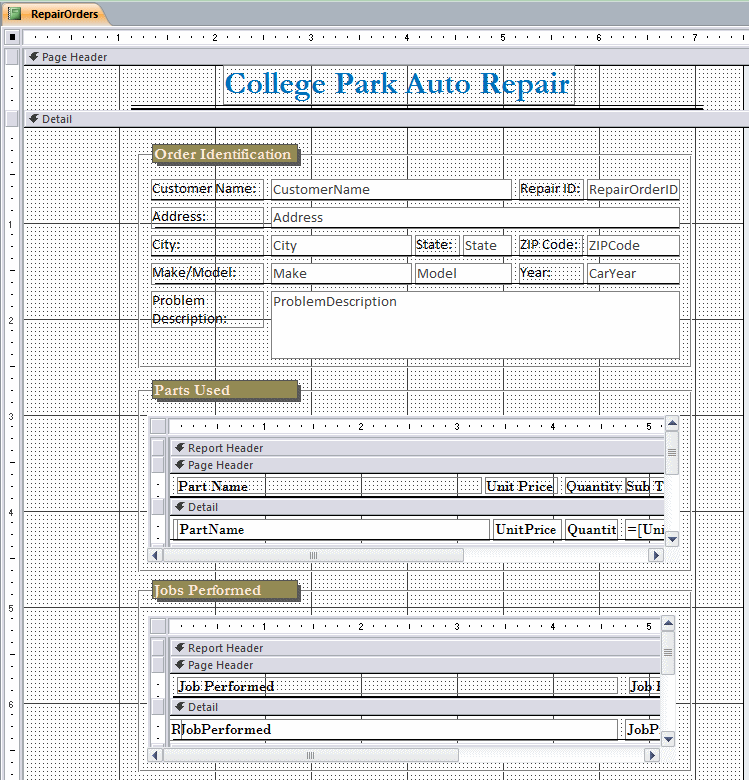Select the Year: label
749x780 pixels.
click(551, 273)
